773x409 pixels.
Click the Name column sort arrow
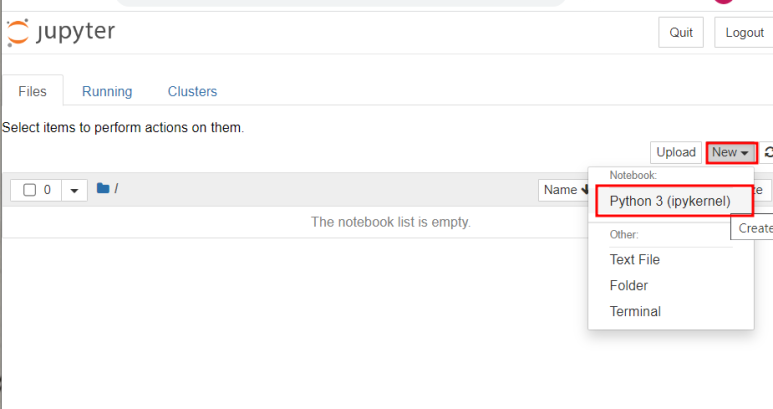point(585,190)
